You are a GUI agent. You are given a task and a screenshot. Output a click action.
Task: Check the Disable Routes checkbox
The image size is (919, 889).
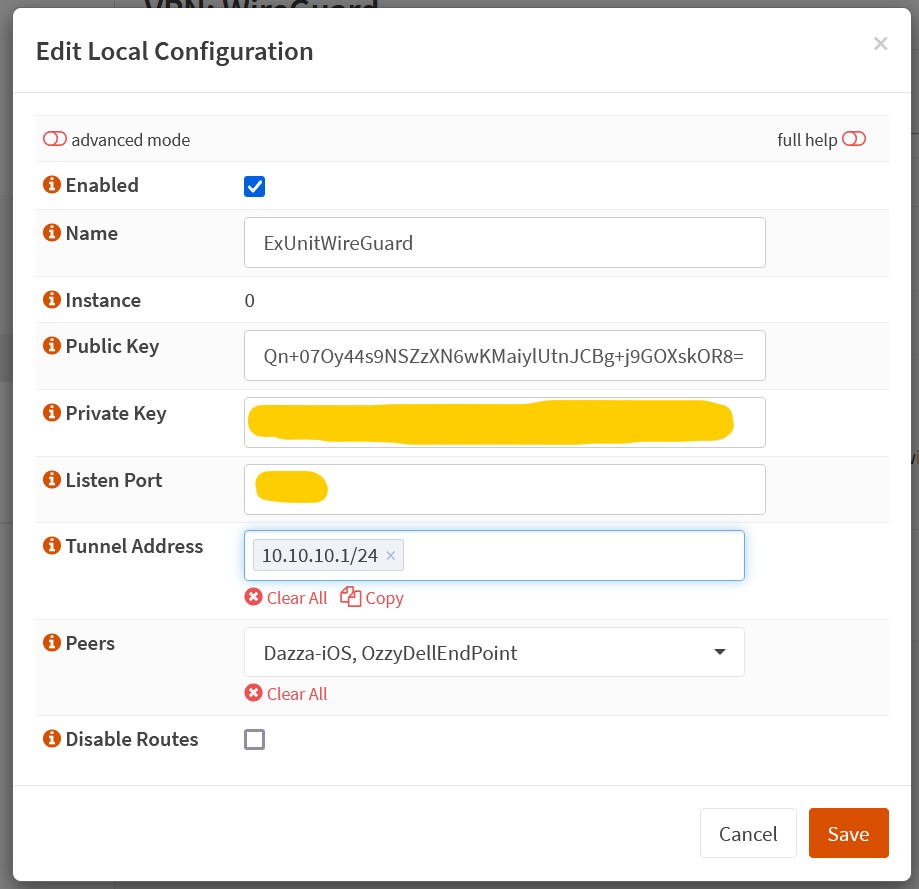pos(255,740)
